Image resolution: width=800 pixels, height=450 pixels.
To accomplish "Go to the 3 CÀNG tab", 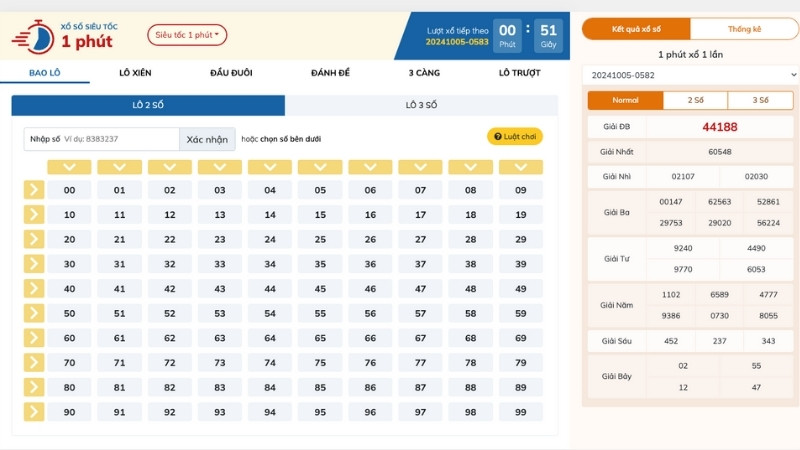I will point(424,73).
